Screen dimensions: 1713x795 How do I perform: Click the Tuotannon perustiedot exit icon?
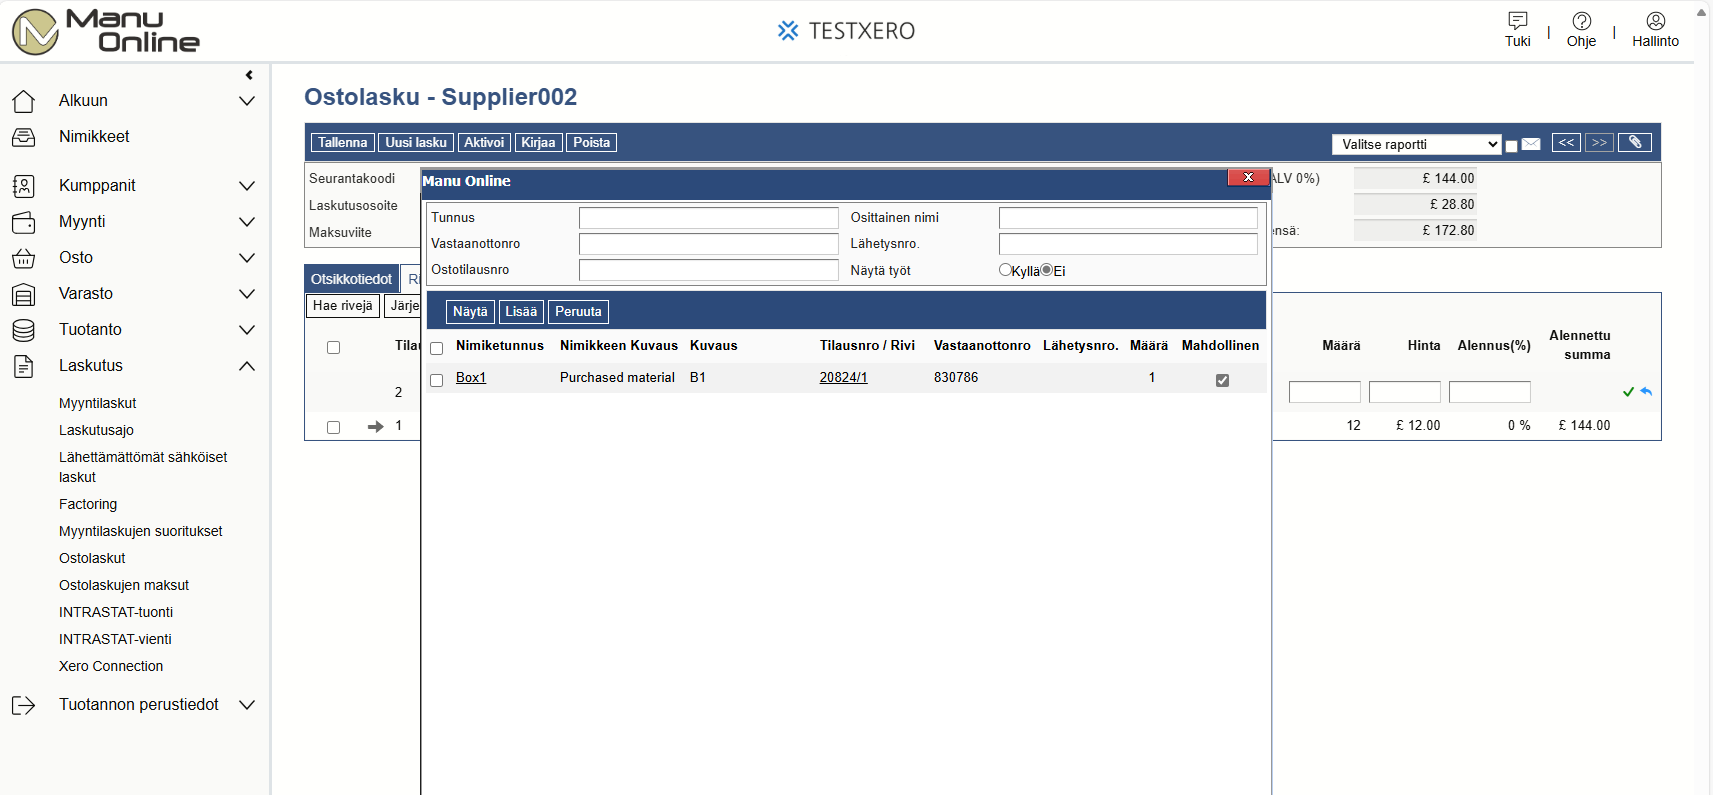(x=23, y=705)
